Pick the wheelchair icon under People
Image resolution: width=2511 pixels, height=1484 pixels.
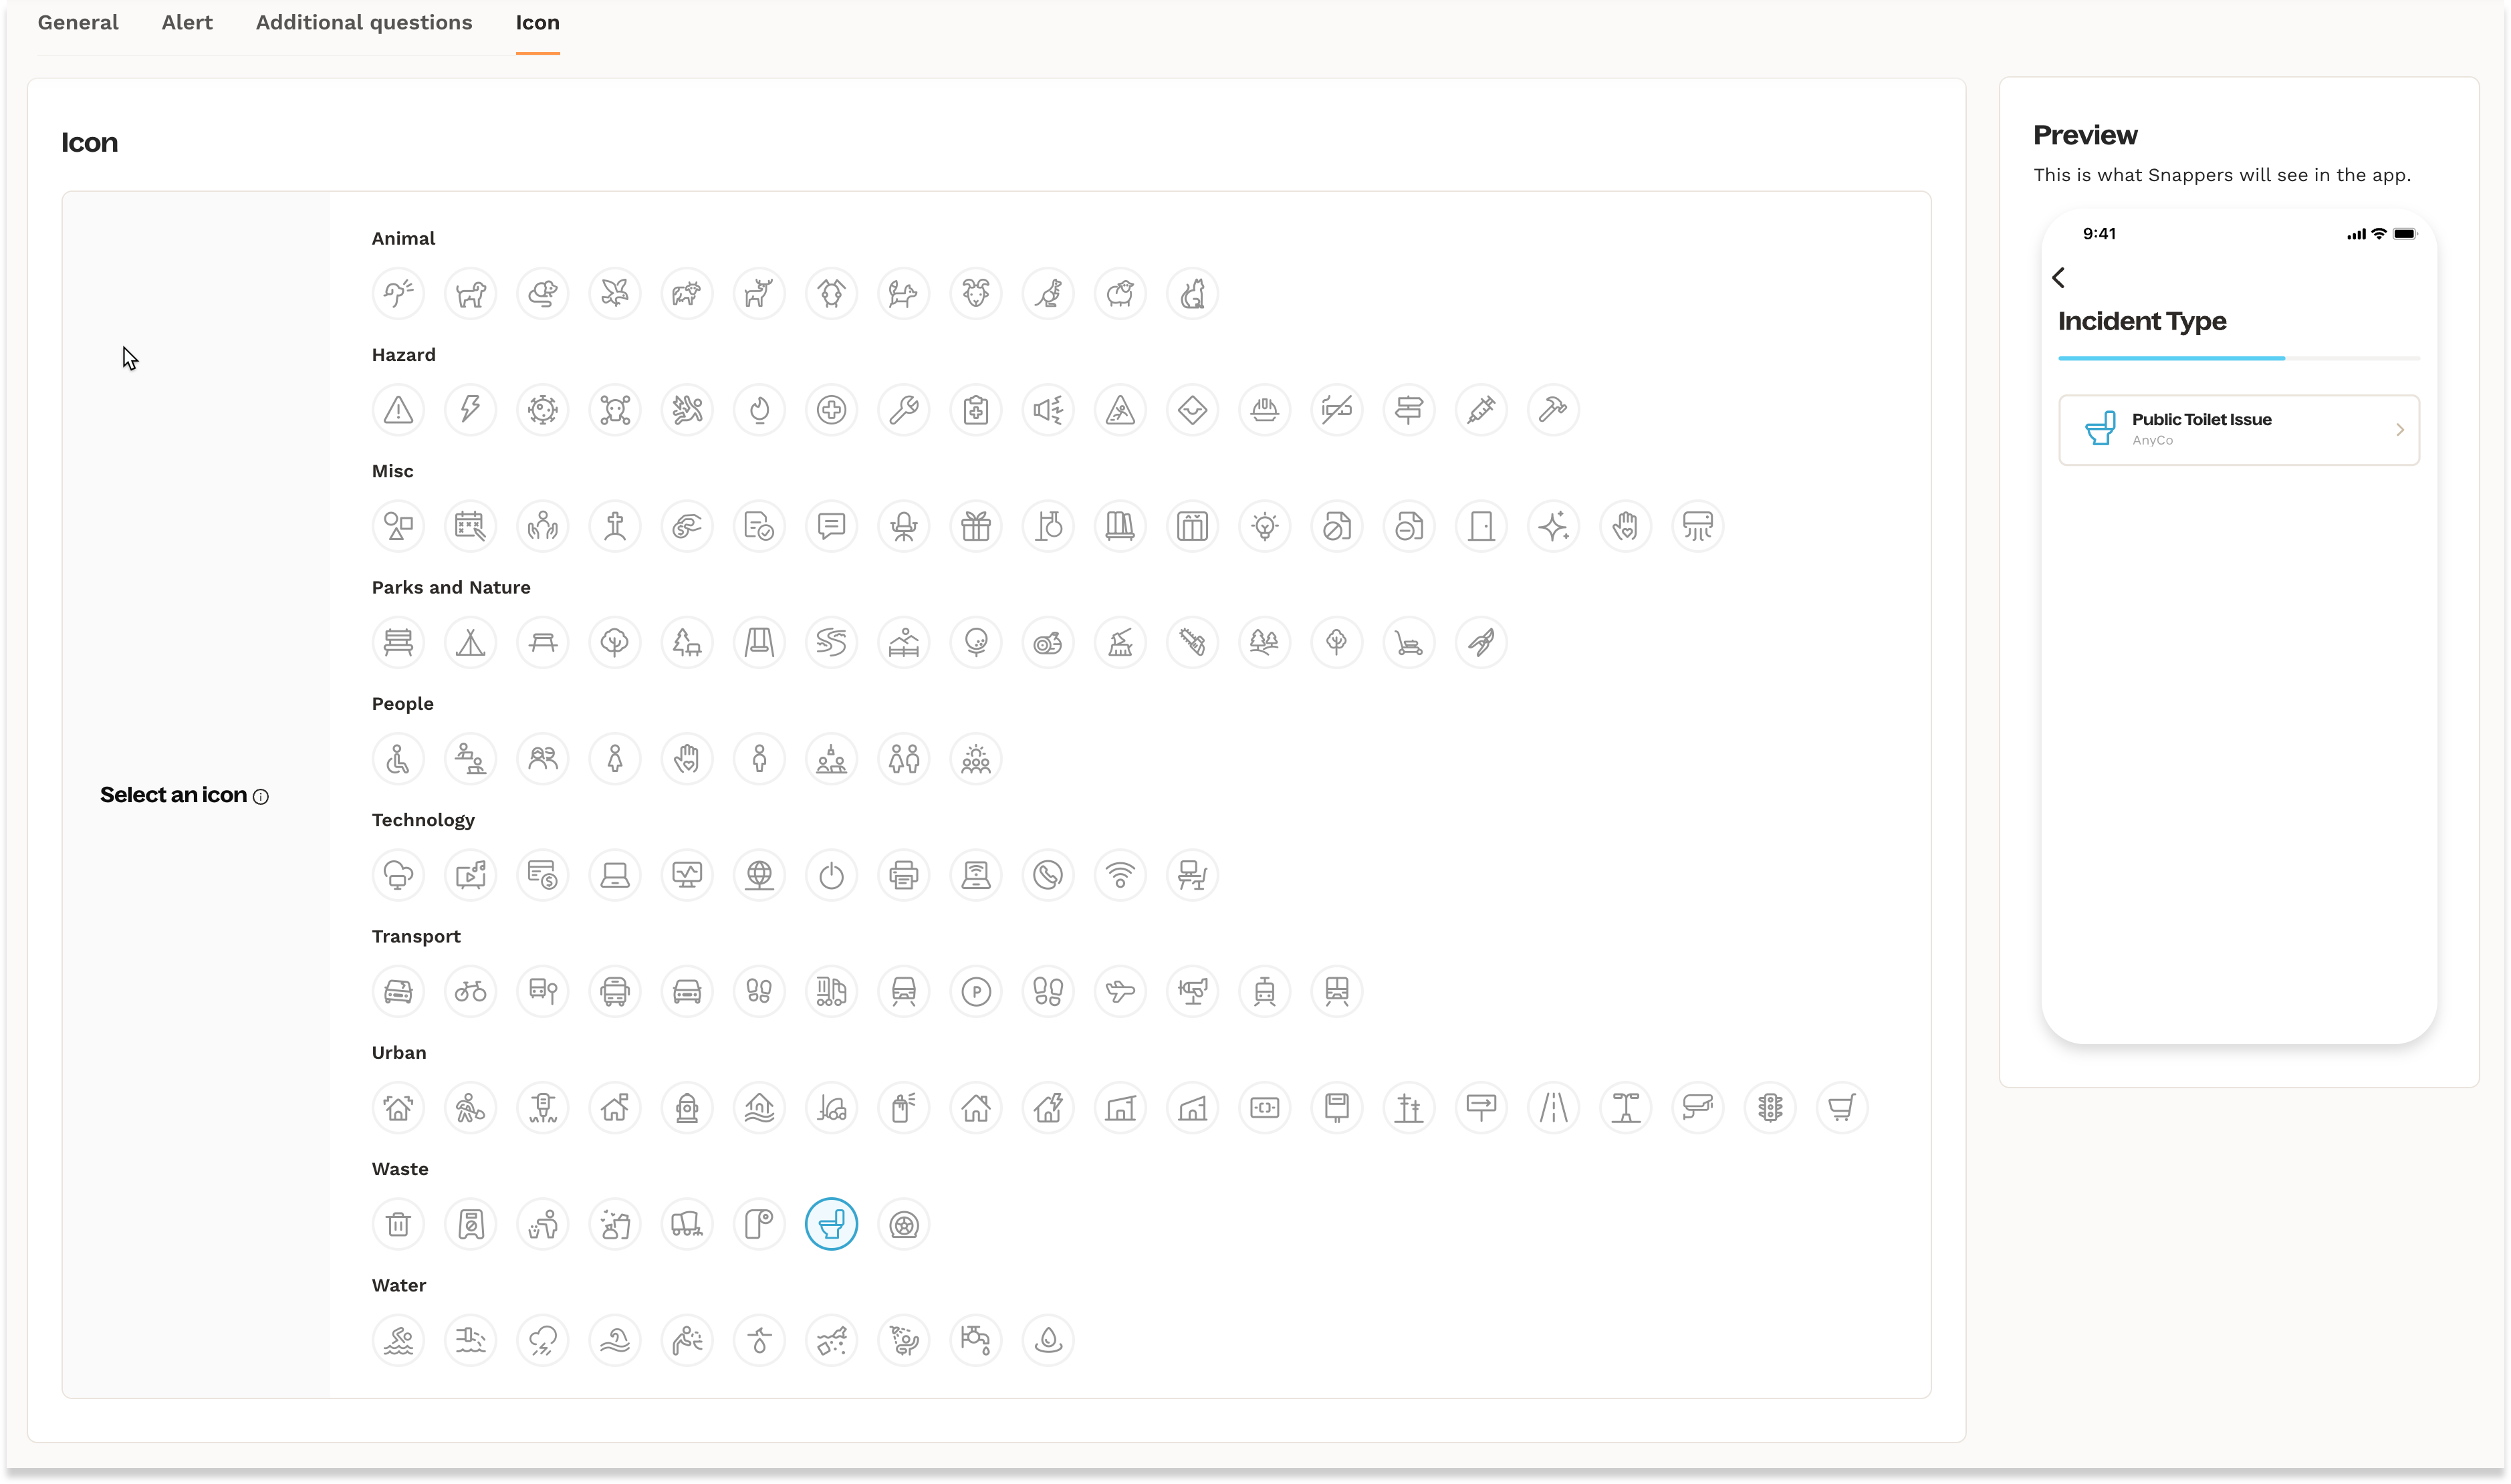[398, 759]
